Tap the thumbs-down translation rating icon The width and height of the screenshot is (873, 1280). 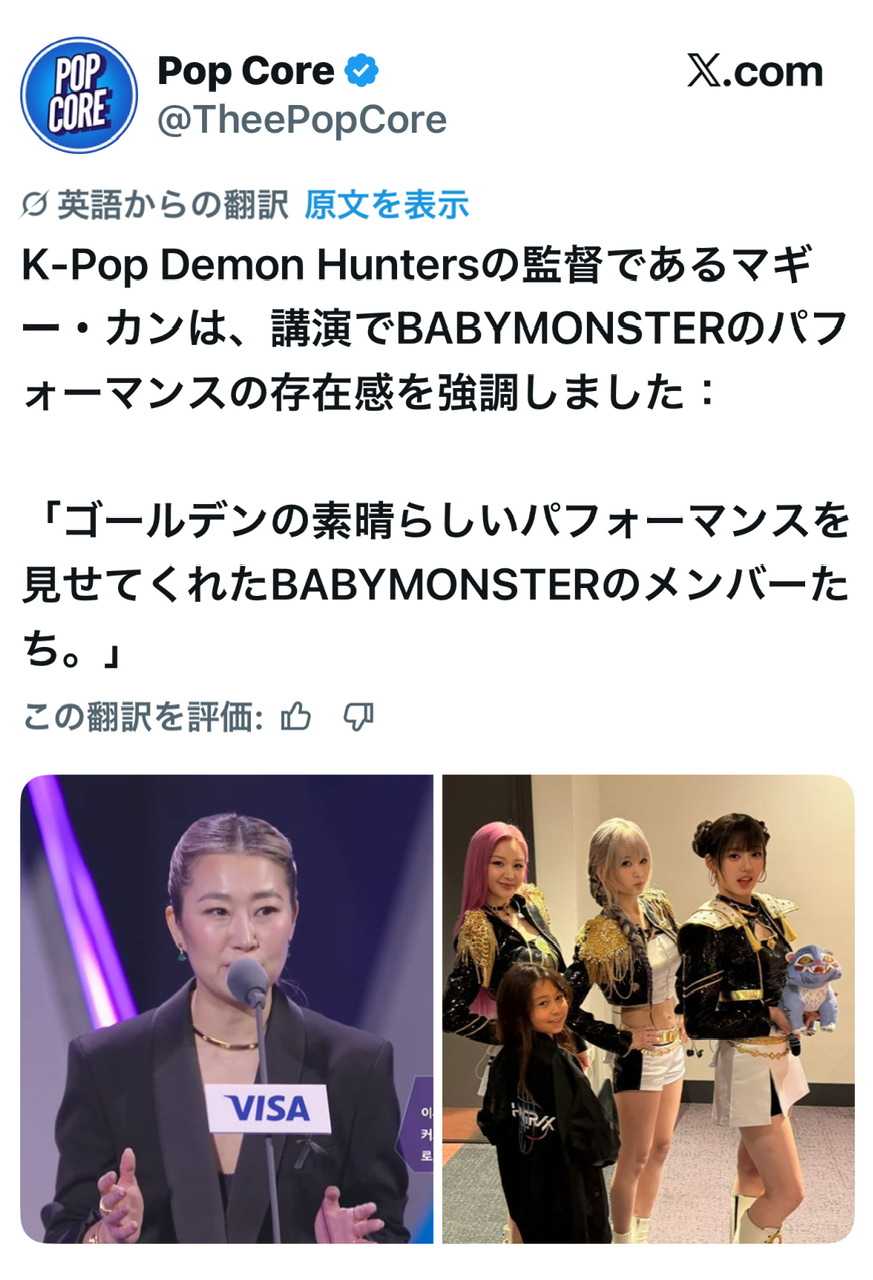click(358, 716)
